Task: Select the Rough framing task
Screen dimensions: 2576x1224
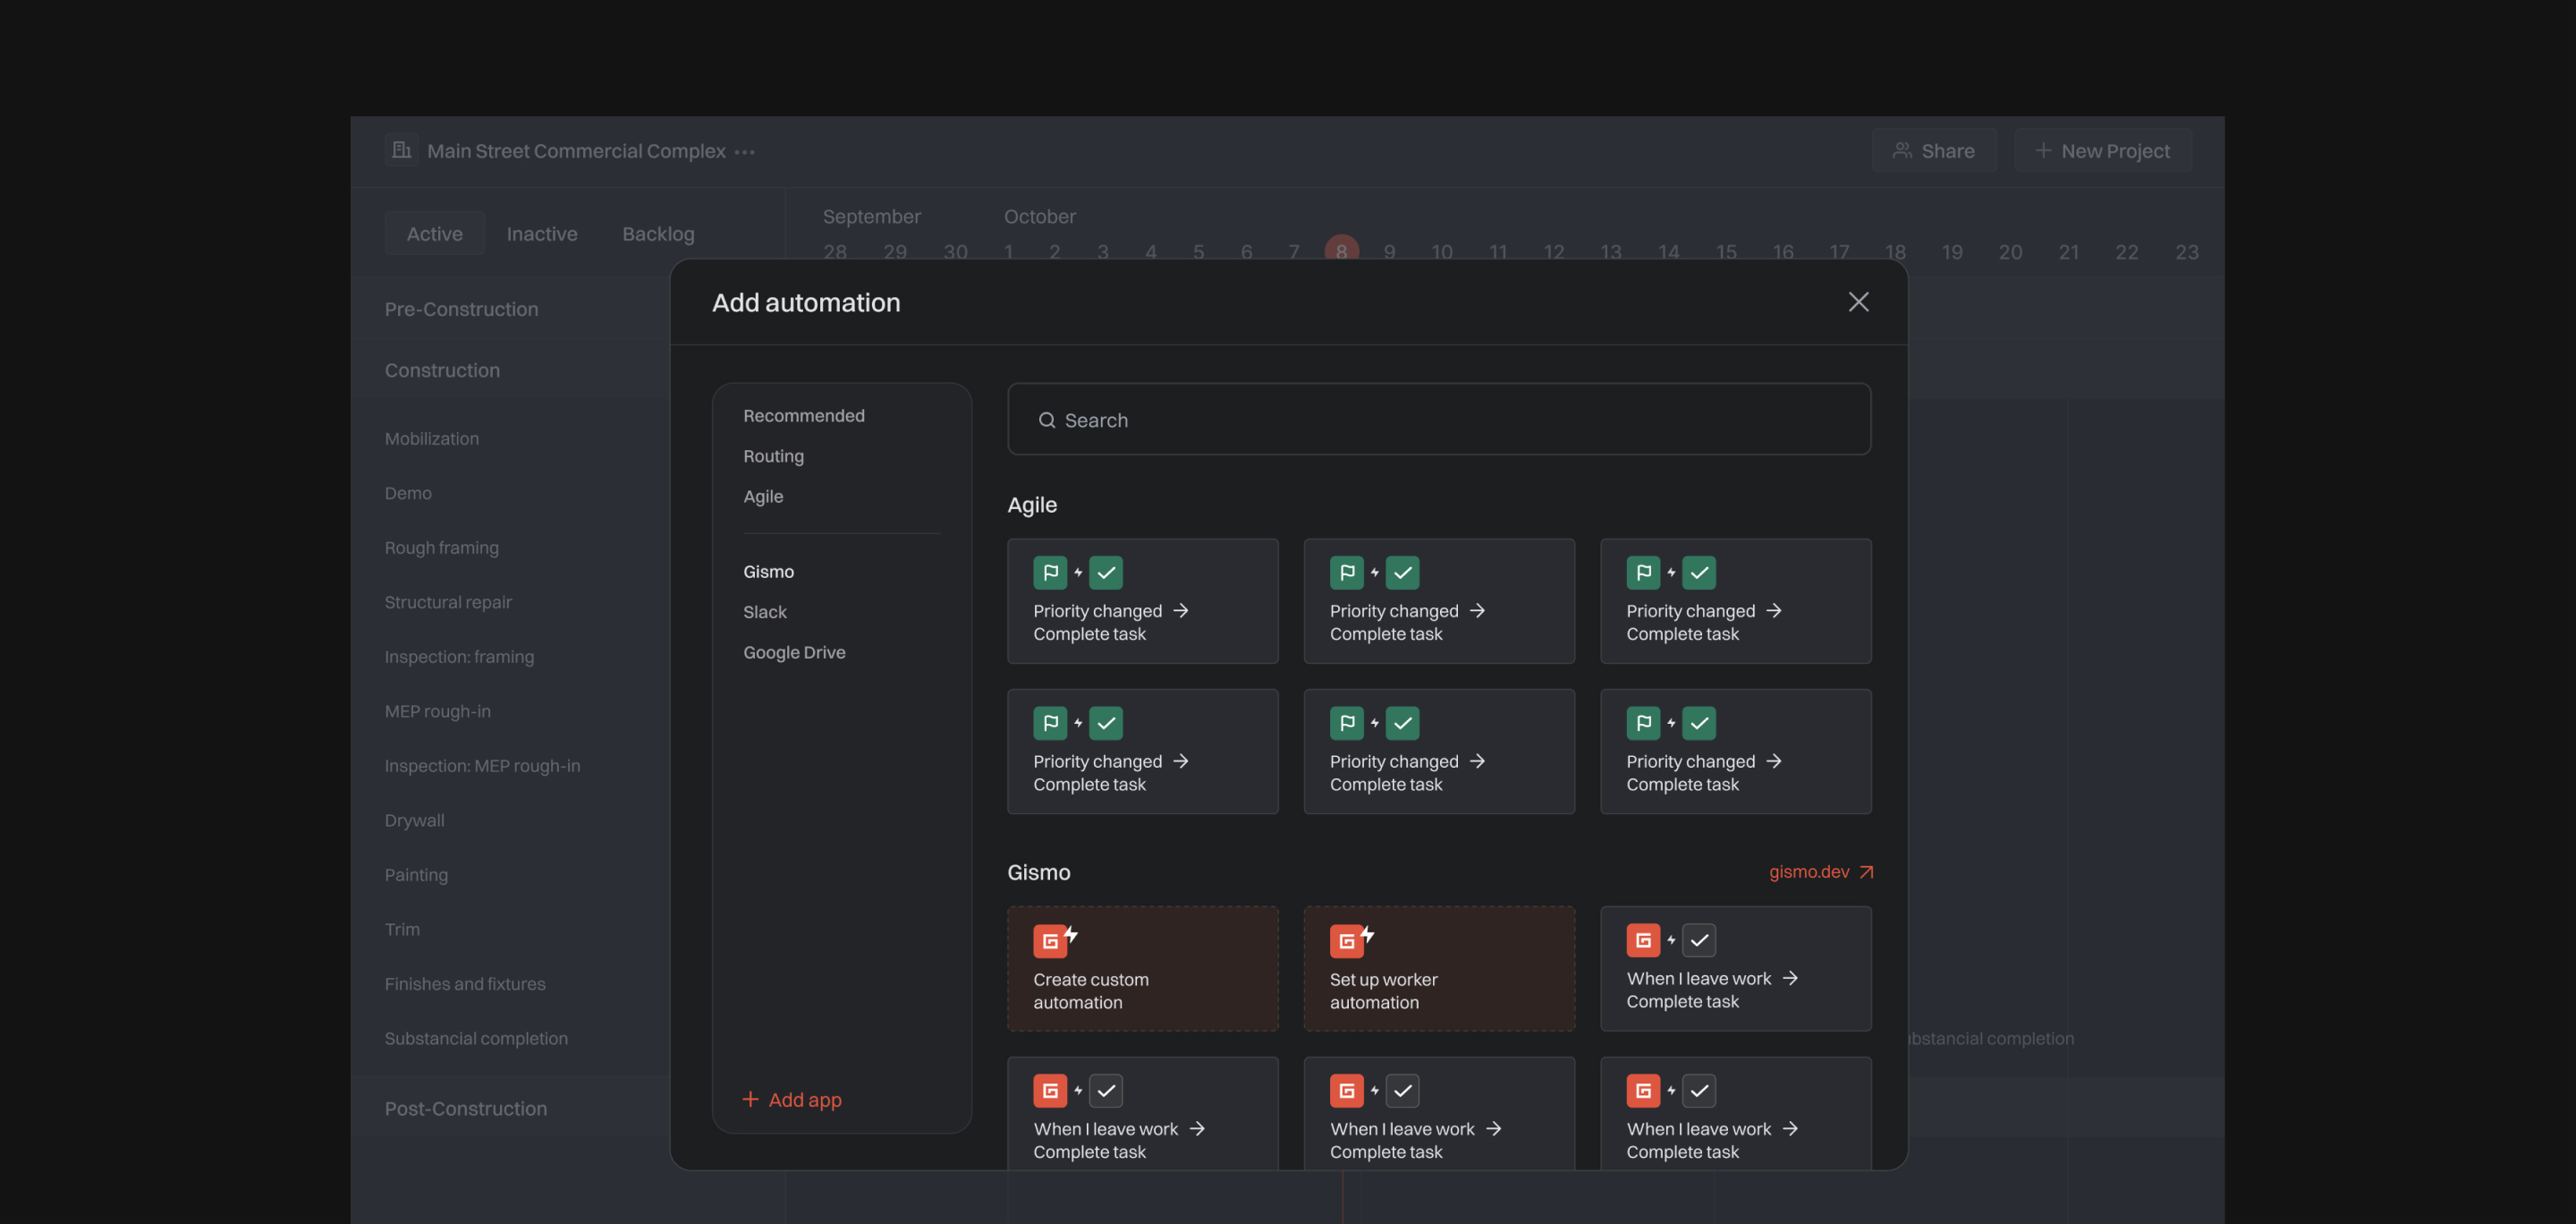Action: [x=441, y=548]
